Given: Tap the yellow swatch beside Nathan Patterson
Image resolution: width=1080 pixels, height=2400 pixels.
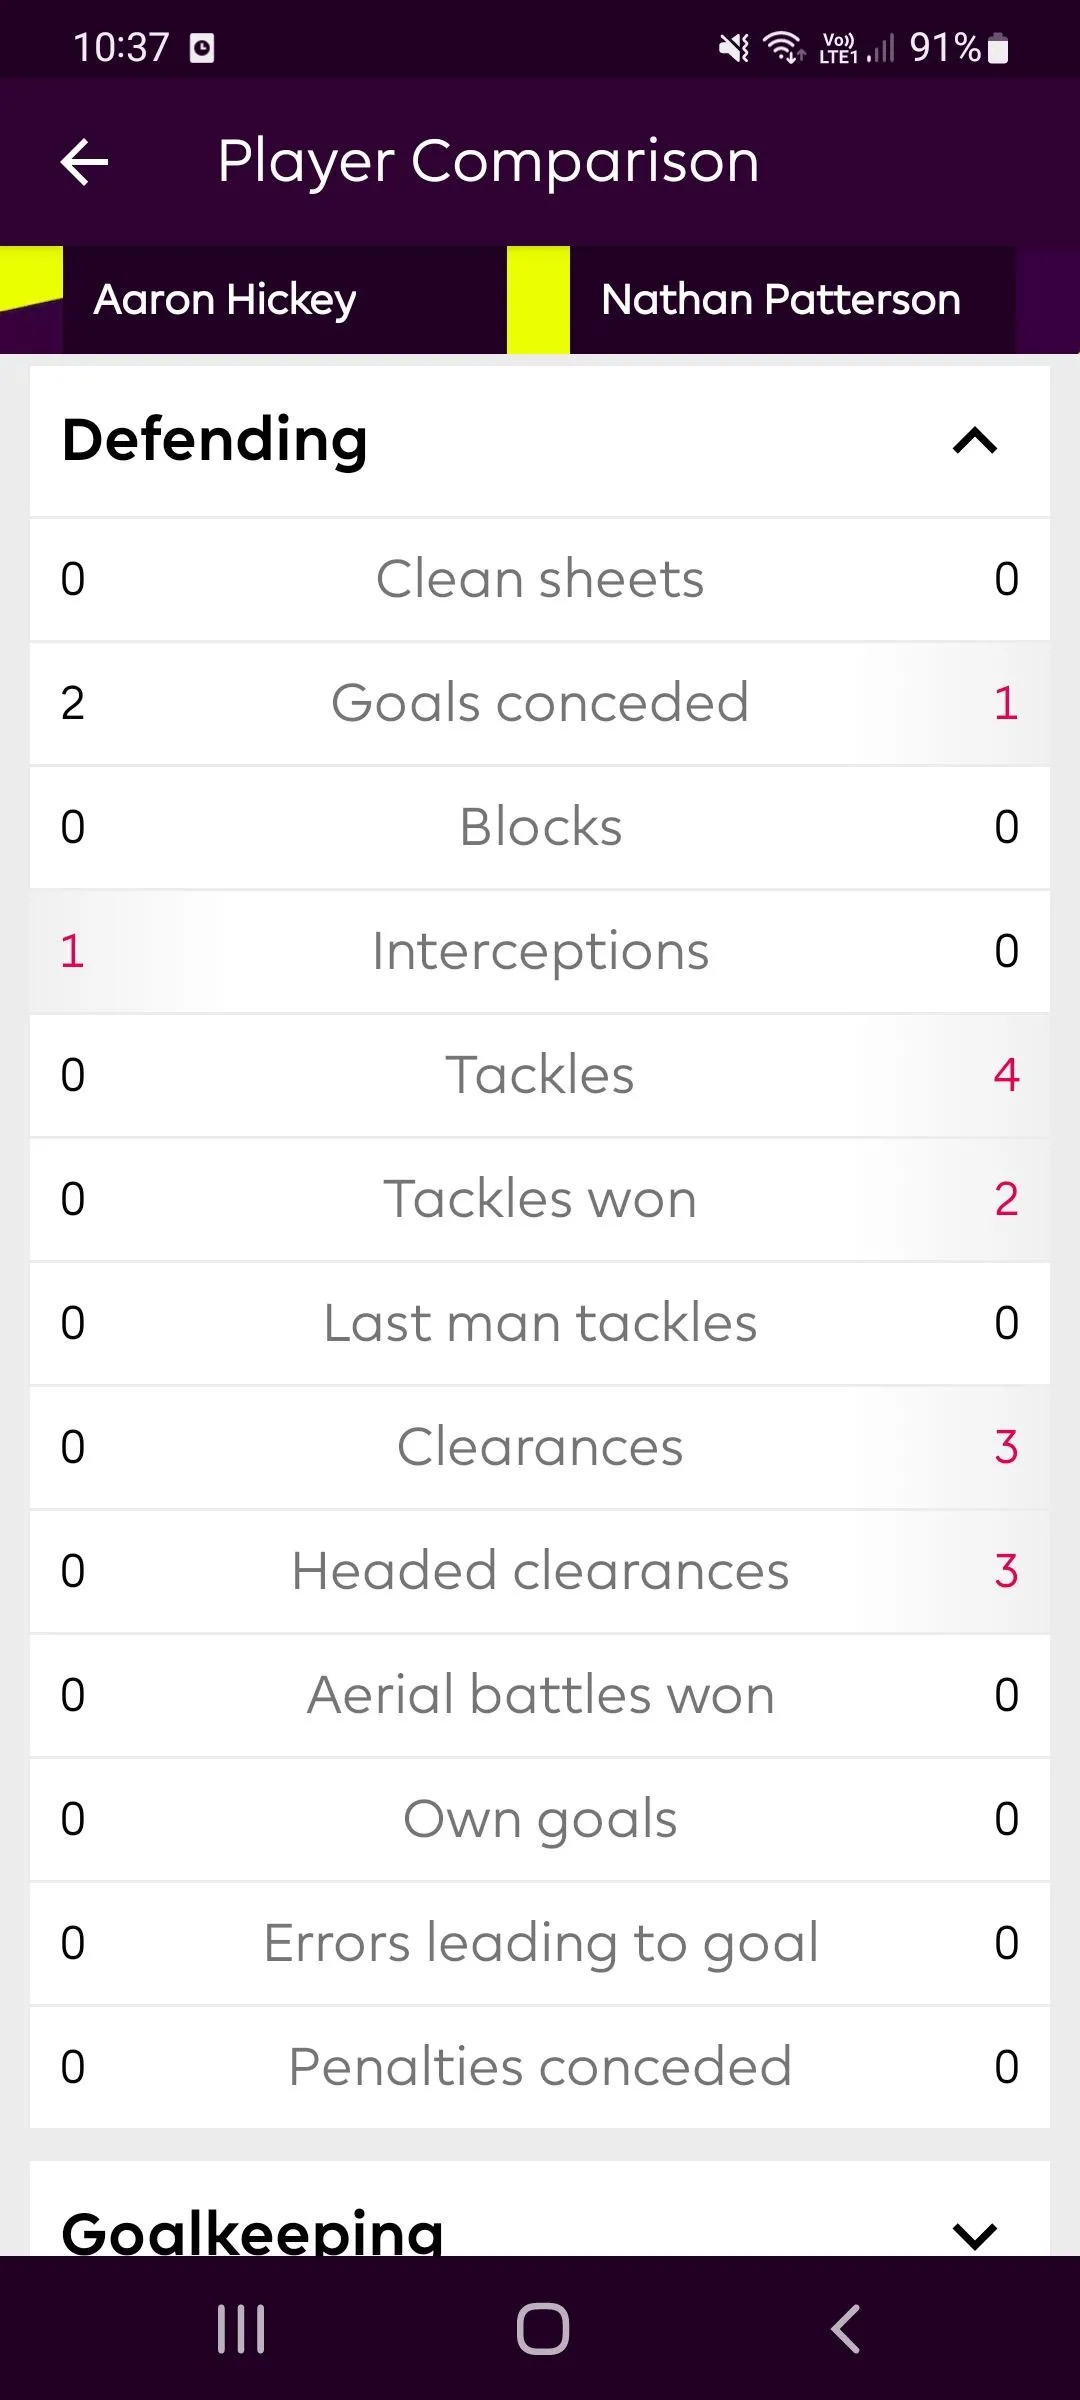Looking at the screenshot, I should coord(538,300).
